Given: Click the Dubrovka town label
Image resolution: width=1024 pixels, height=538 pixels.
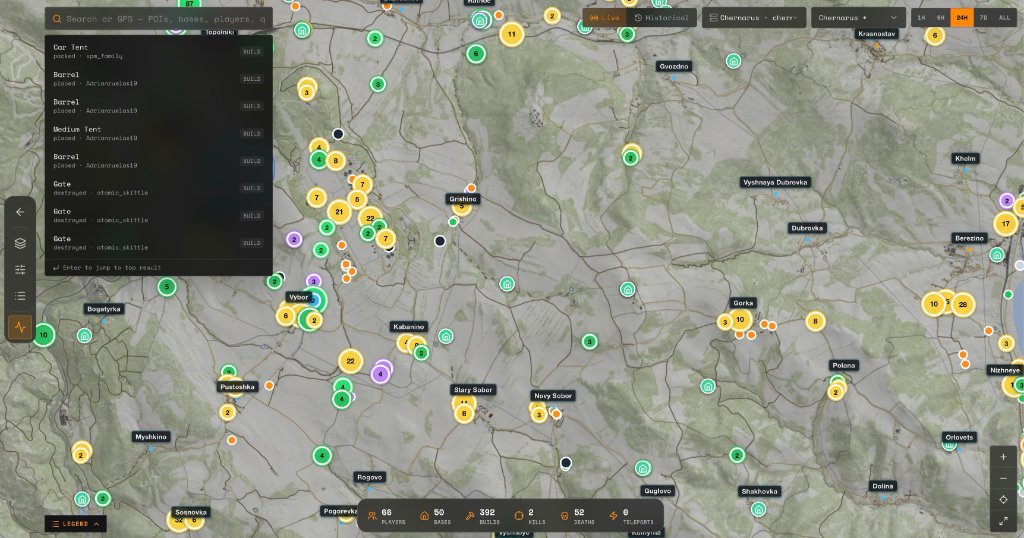Looking at the screenshot, I should point(807,228).
